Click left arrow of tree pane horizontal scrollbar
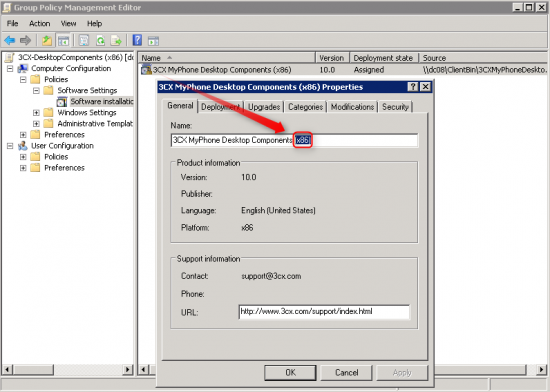The image size is (550, 392). (8, 370)
